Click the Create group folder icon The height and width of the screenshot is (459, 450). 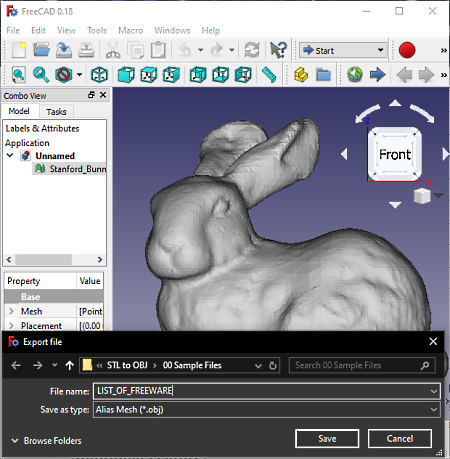pos(323,75)
